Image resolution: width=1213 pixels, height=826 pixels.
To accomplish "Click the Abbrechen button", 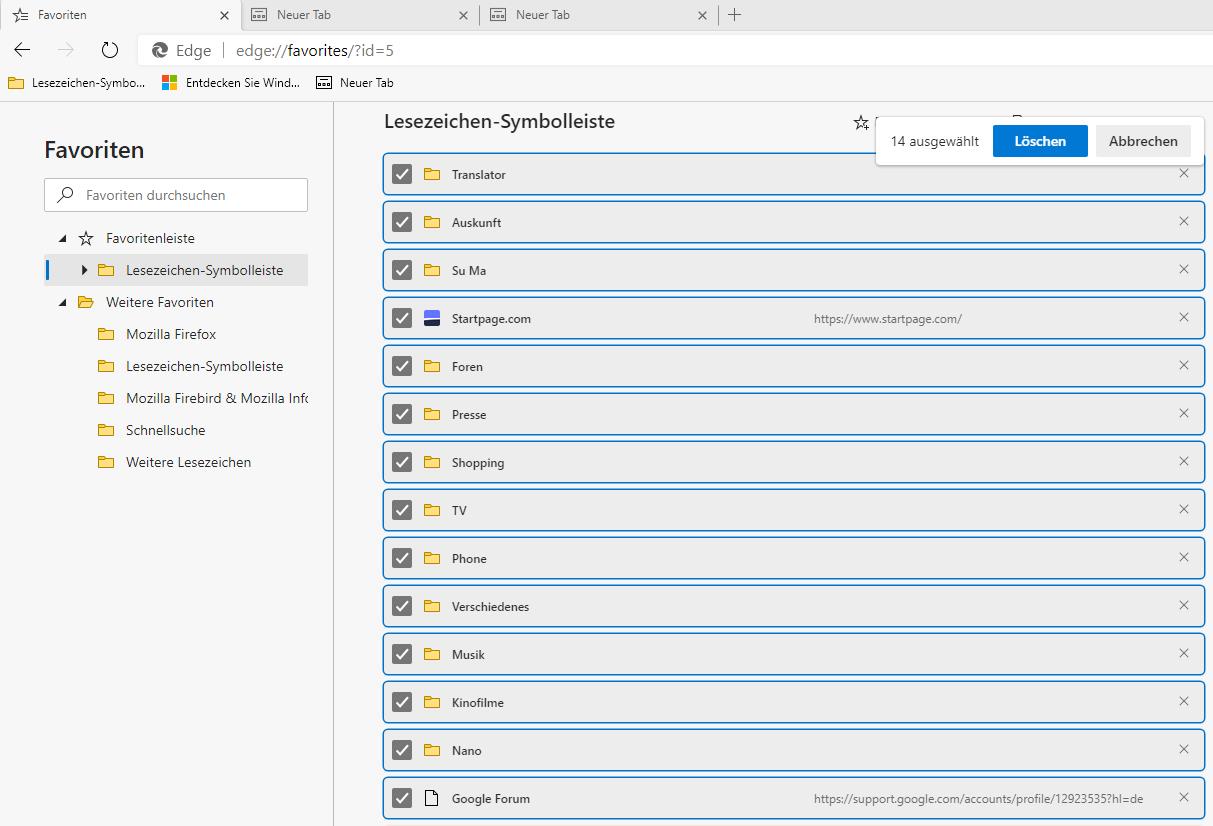I will point(1143,141).
